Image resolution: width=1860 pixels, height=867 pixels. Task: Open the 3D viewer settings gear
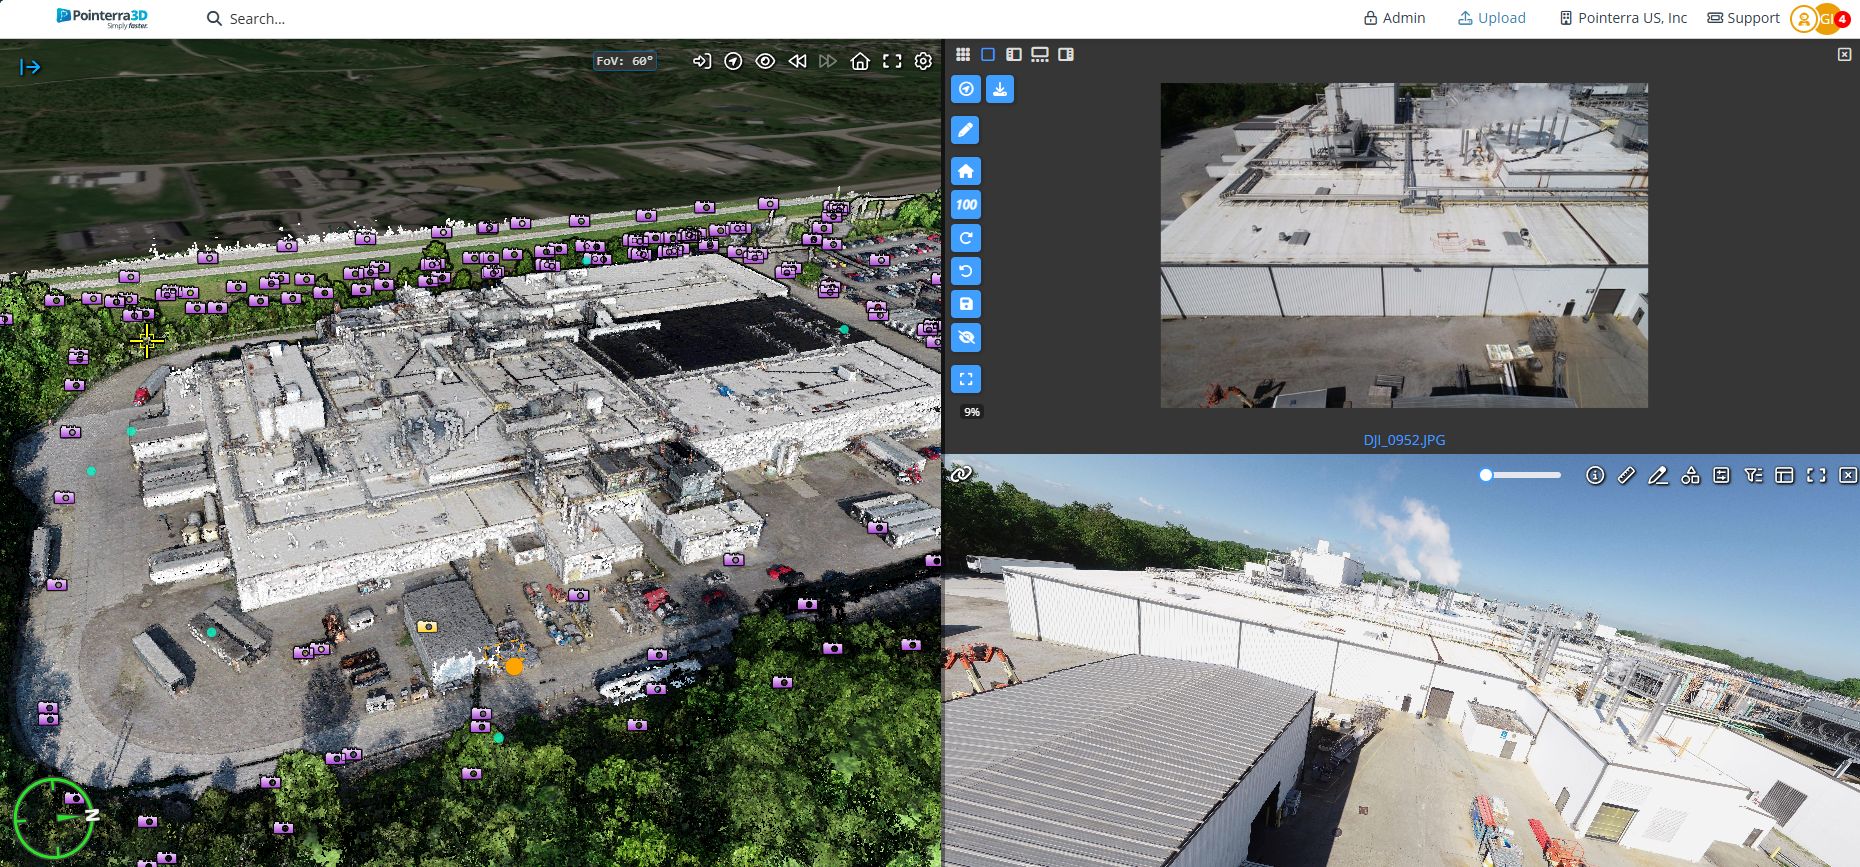click(923, 61)
